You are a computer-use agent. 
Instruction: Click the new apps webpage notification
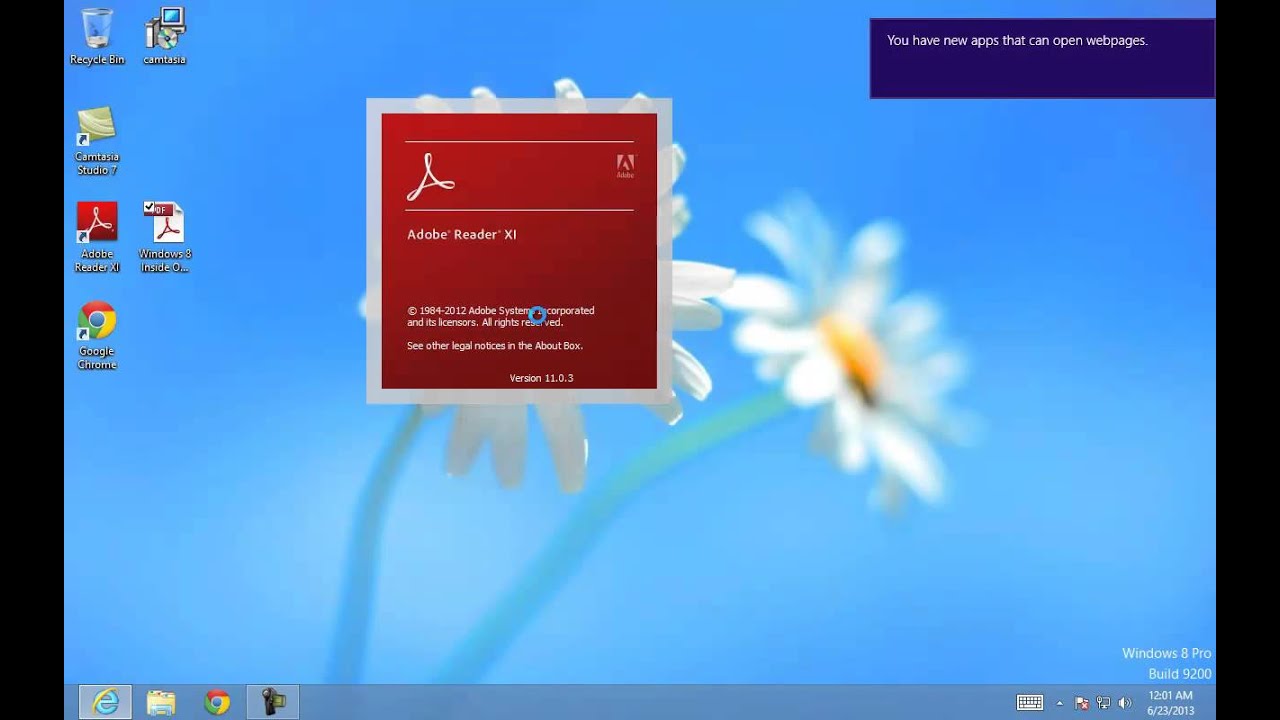click(x=1042, y=58)
